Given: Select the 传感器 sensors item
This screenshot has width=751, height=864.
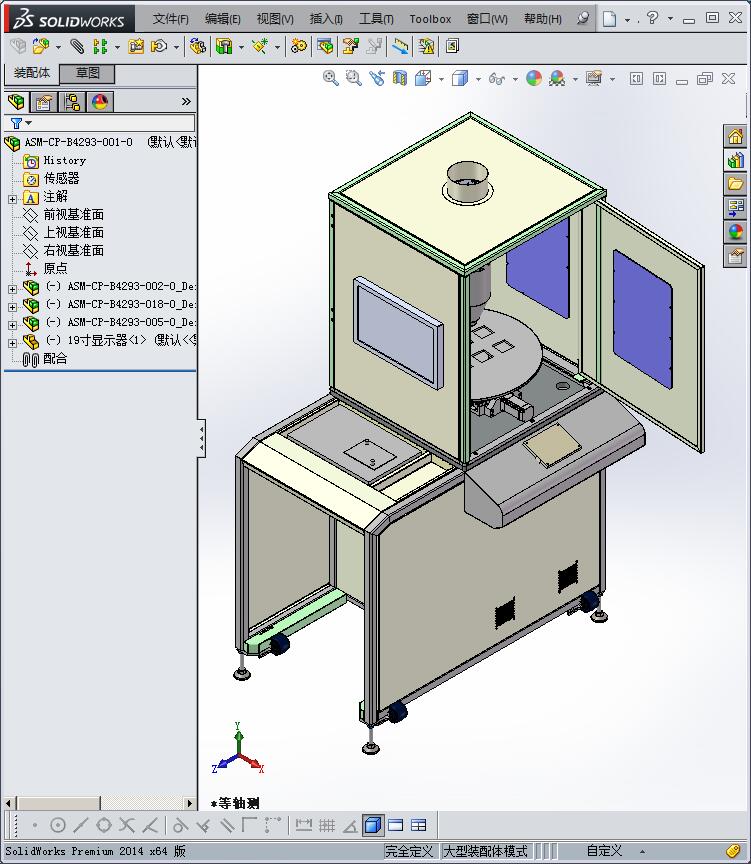Looking at the screenshot, I should 61,179.
